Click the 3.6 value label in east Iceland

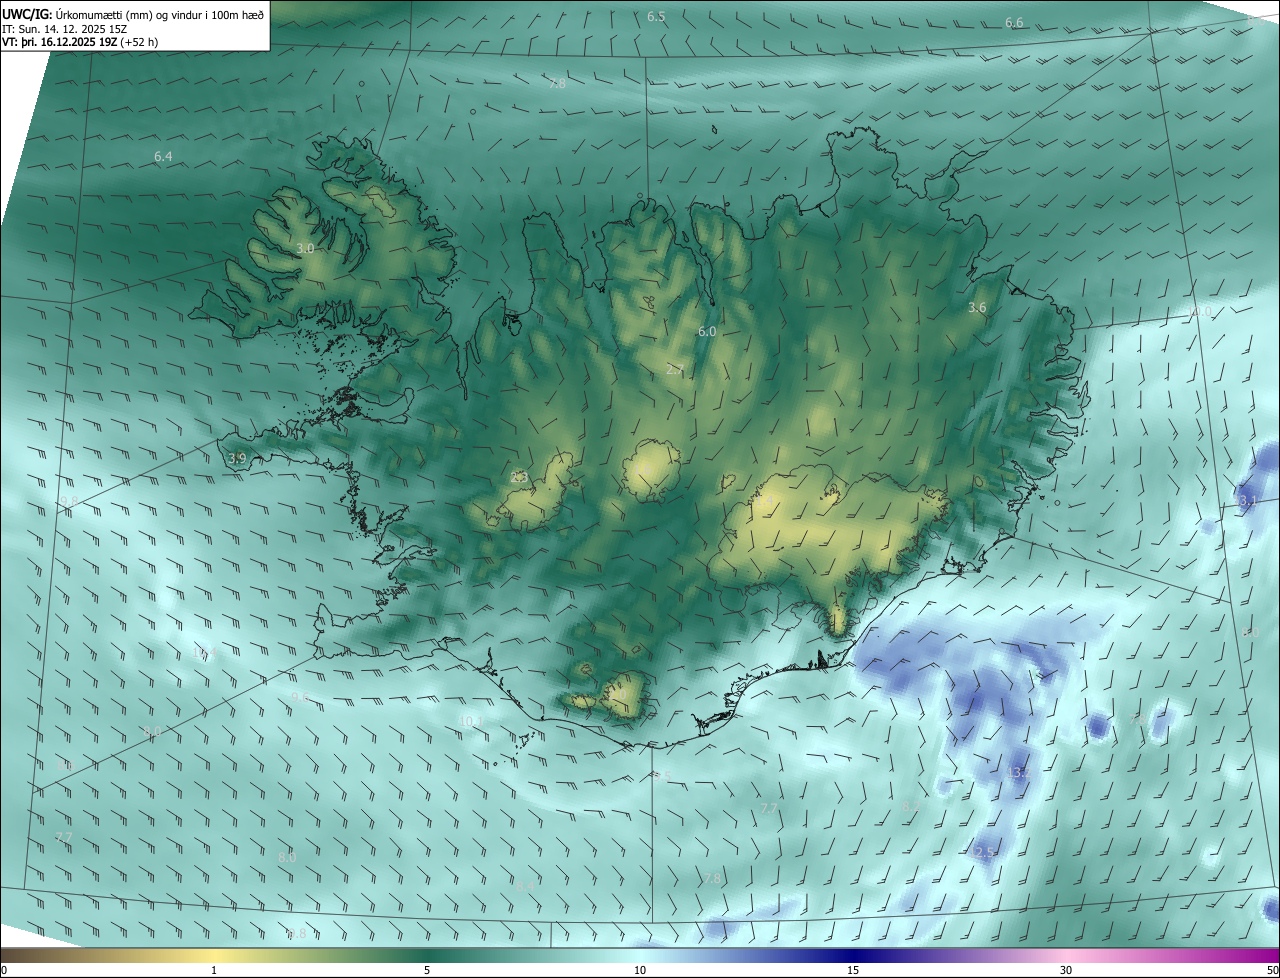coord(977,308)
